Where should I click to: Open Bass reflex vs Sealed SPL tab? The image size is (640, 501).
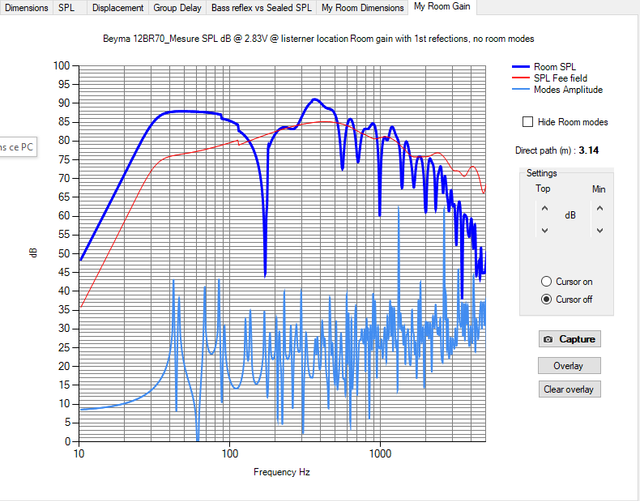click(x=262, y=8)
